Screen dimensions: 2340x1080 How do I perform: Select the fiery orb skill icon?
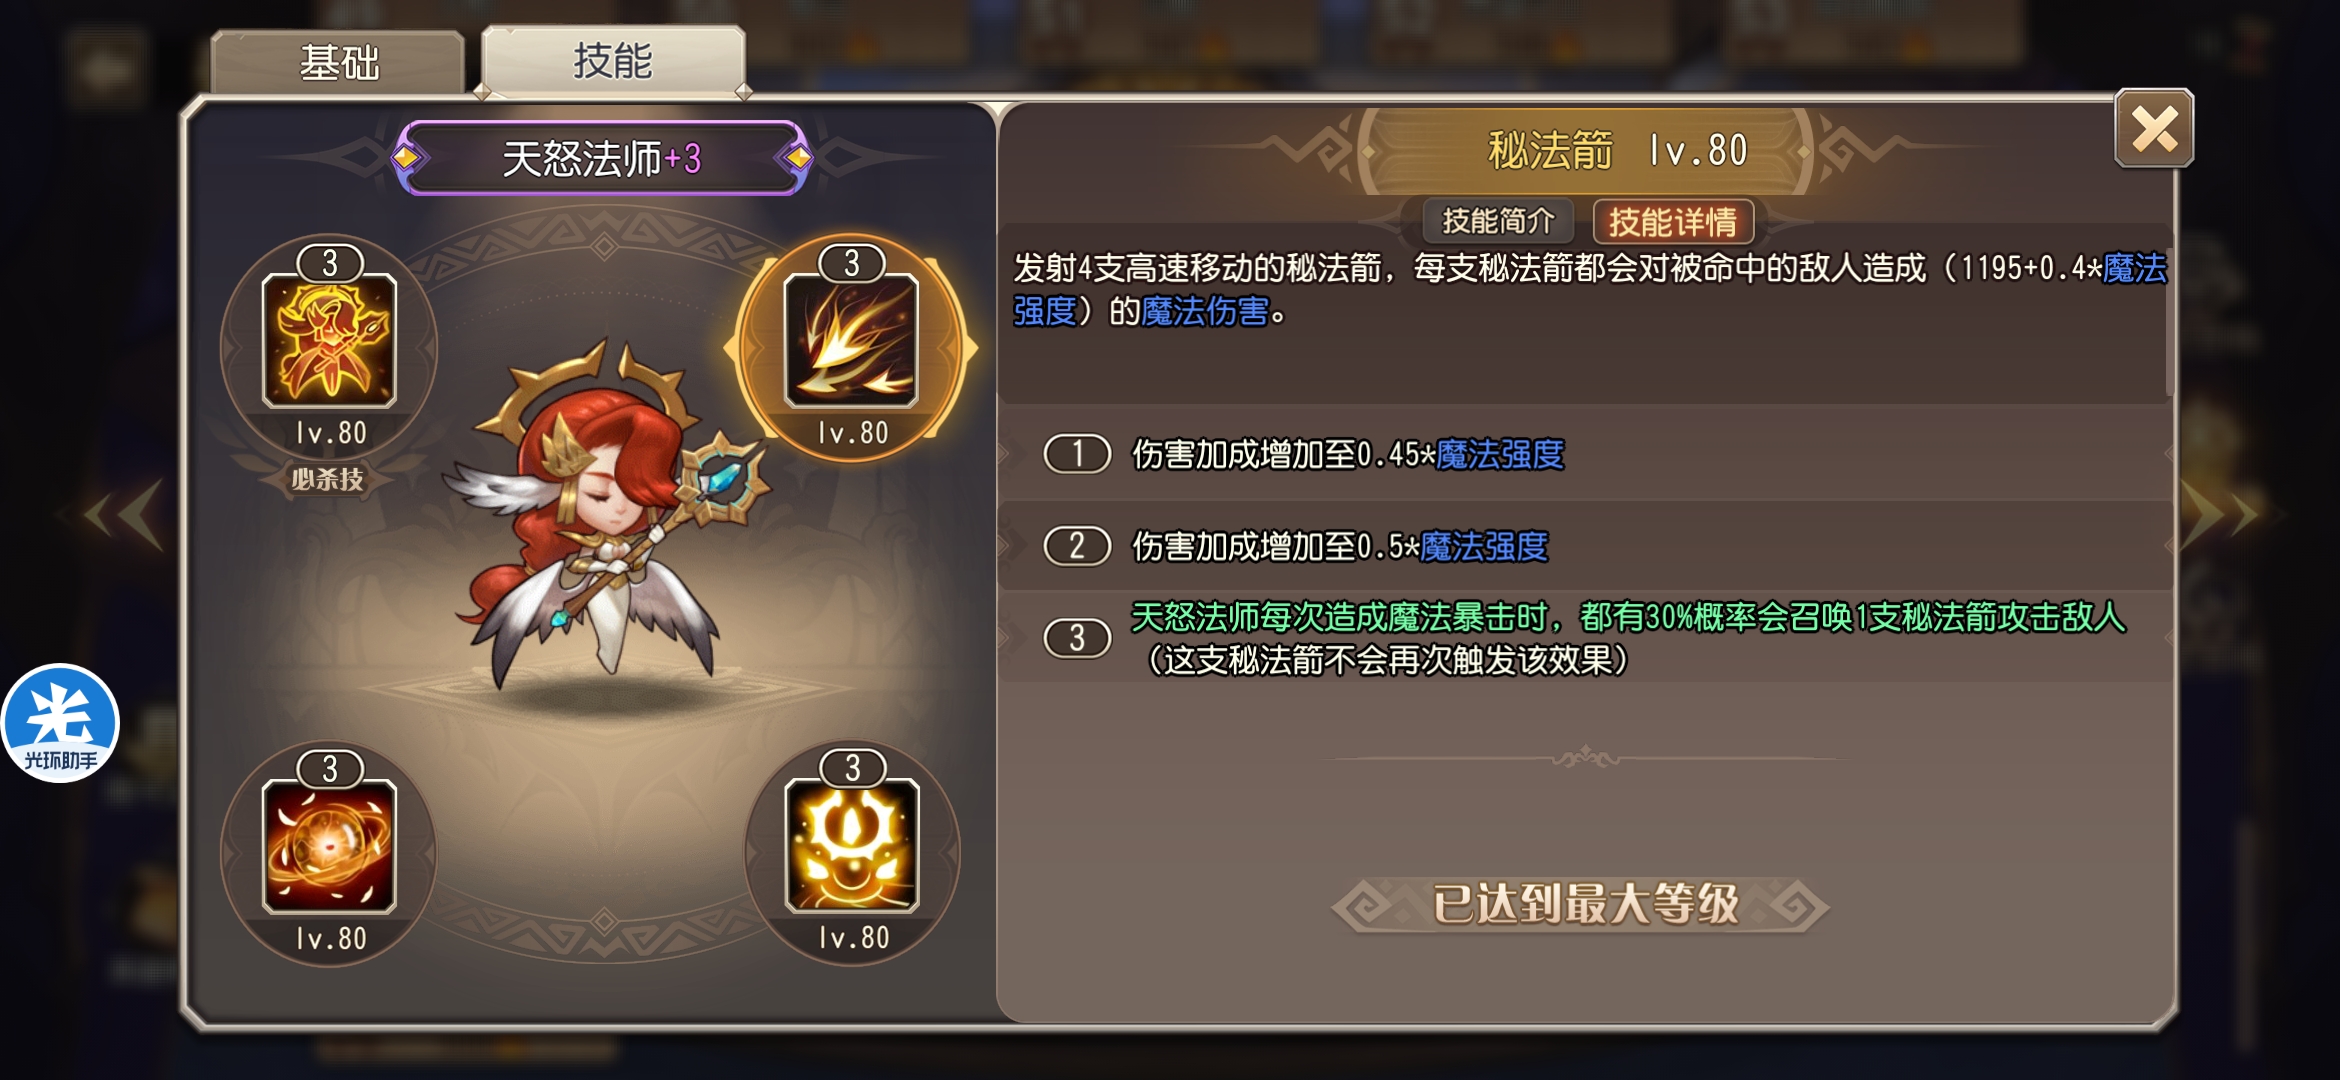329,846
